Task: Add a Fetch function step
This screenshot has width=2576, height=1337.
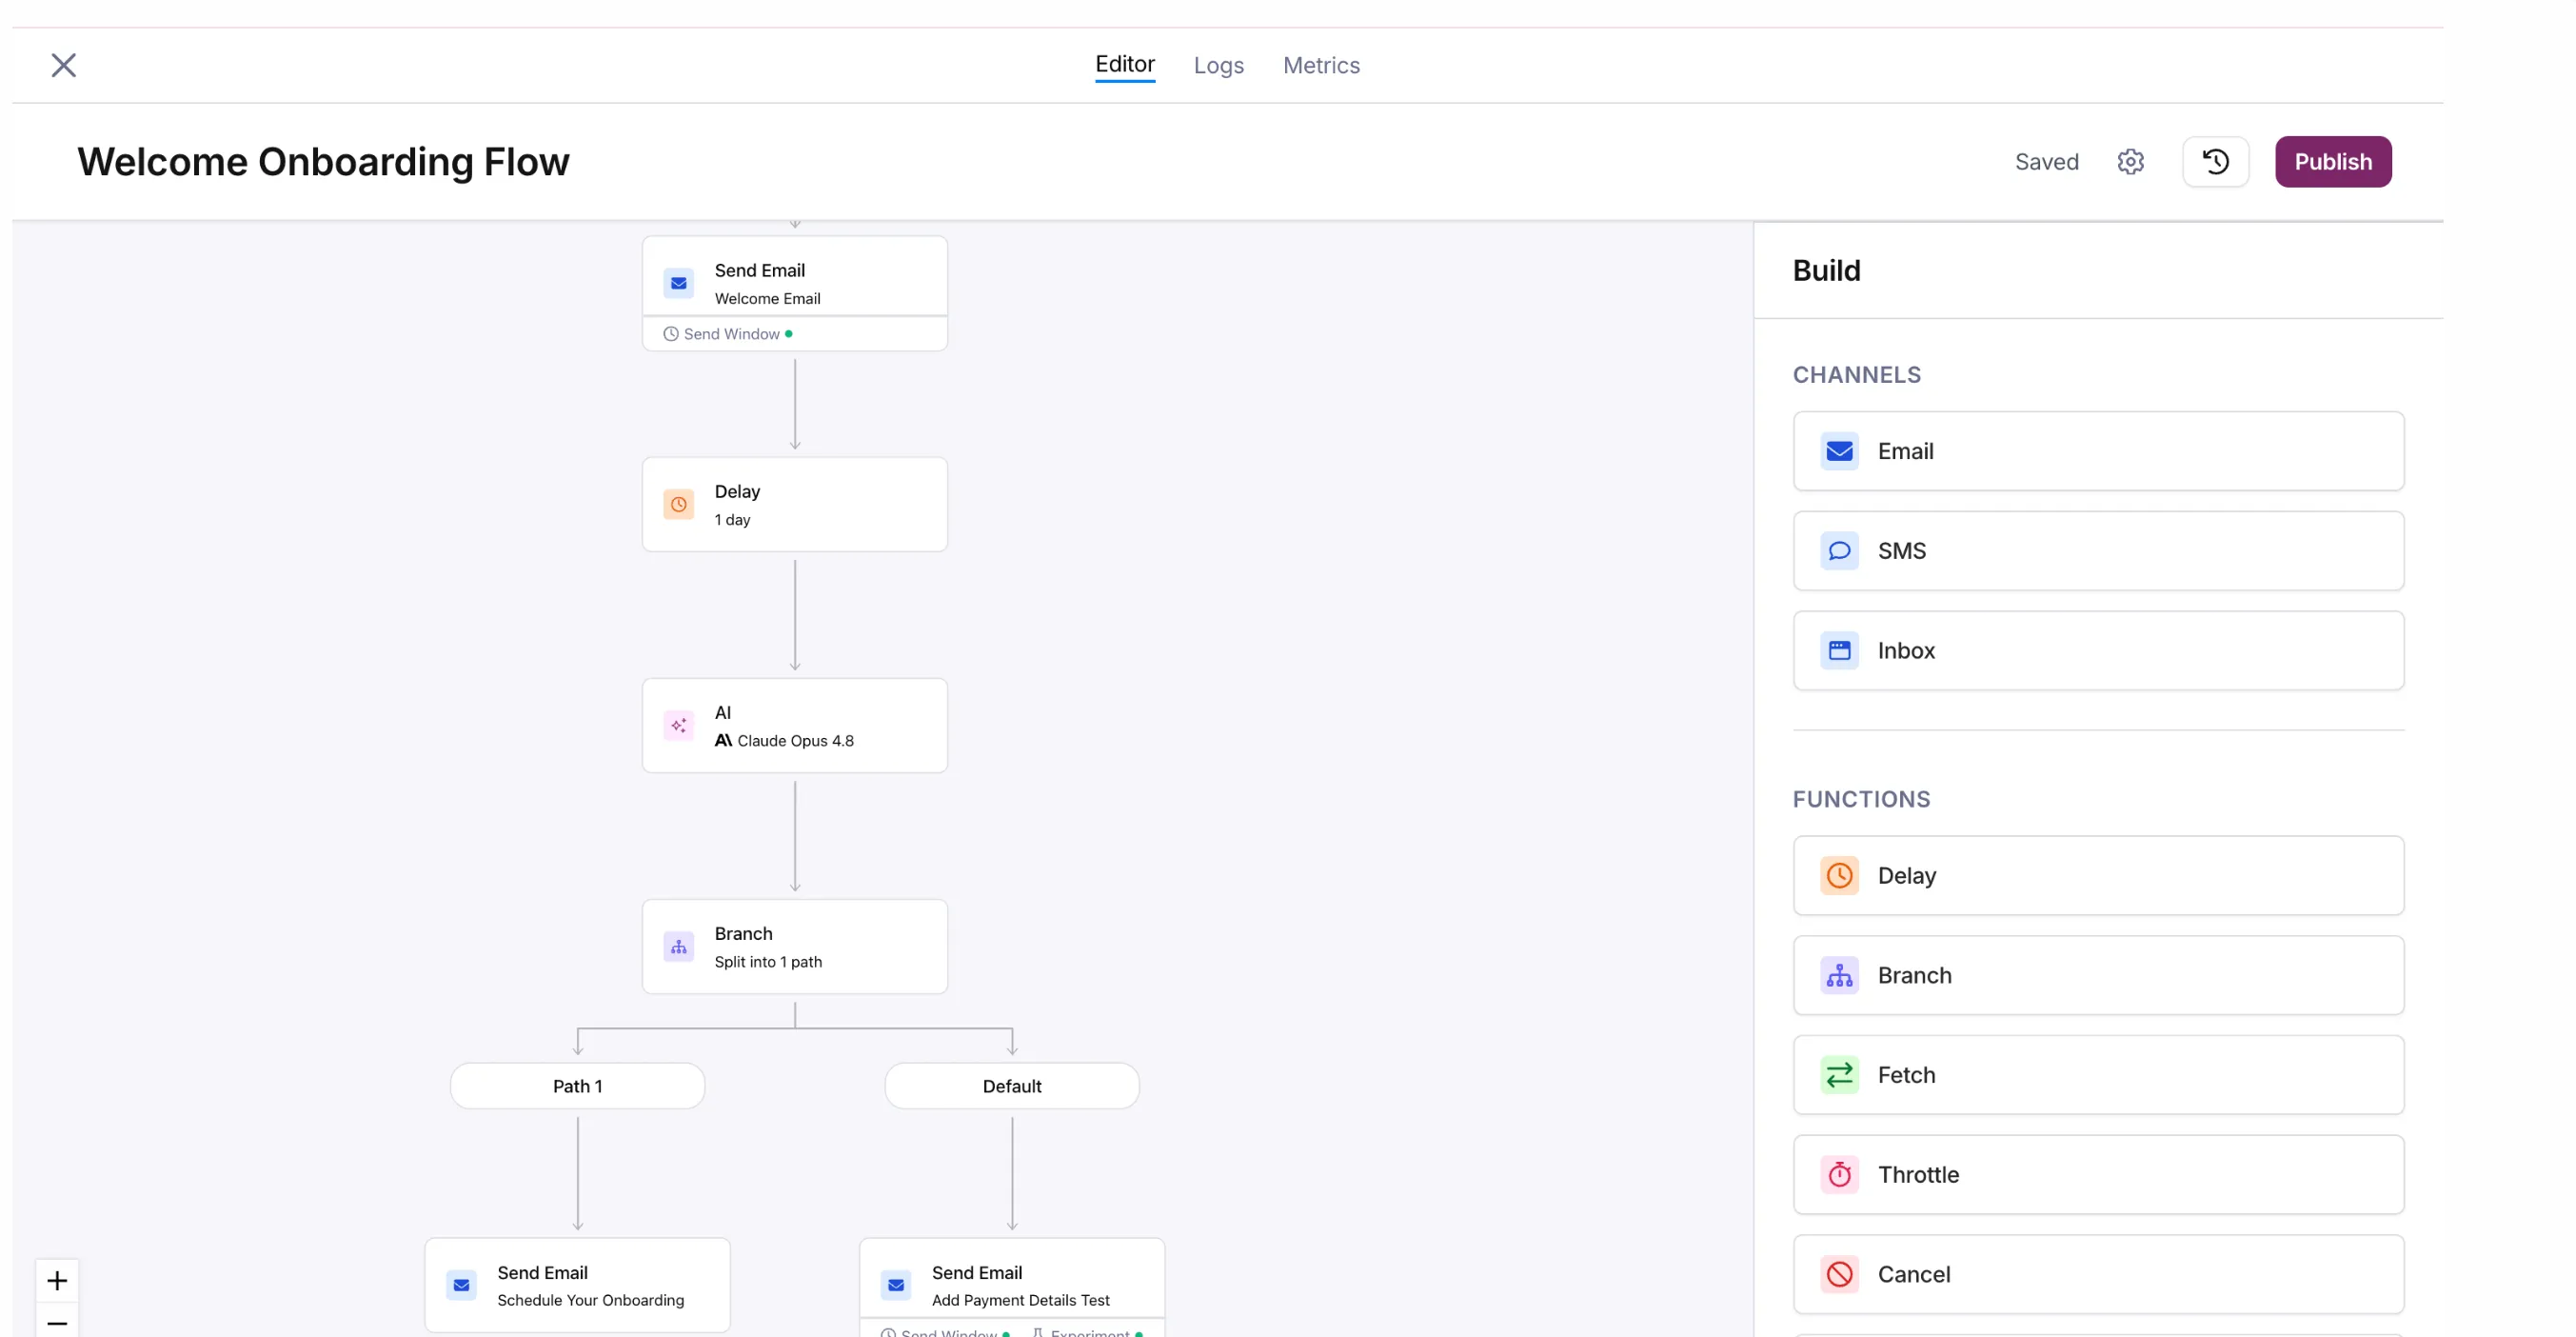Action: point(2097,1076)
